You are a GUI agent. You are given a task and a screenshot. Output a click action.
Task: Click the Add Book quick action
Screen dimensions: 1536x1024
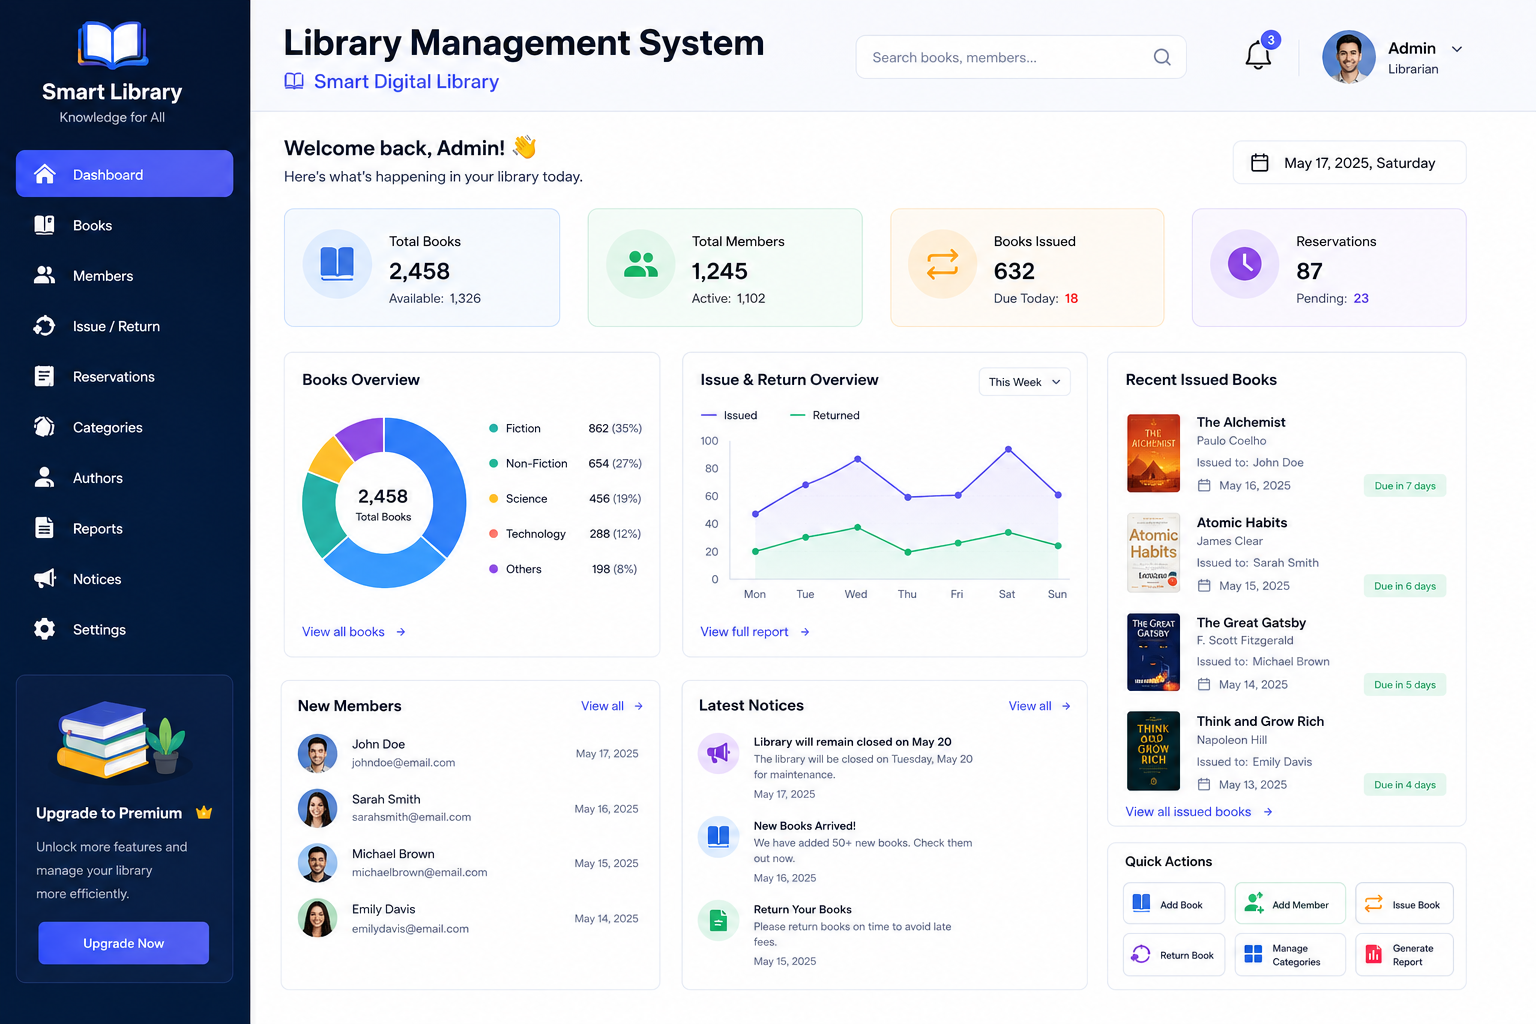(1174, 904)
